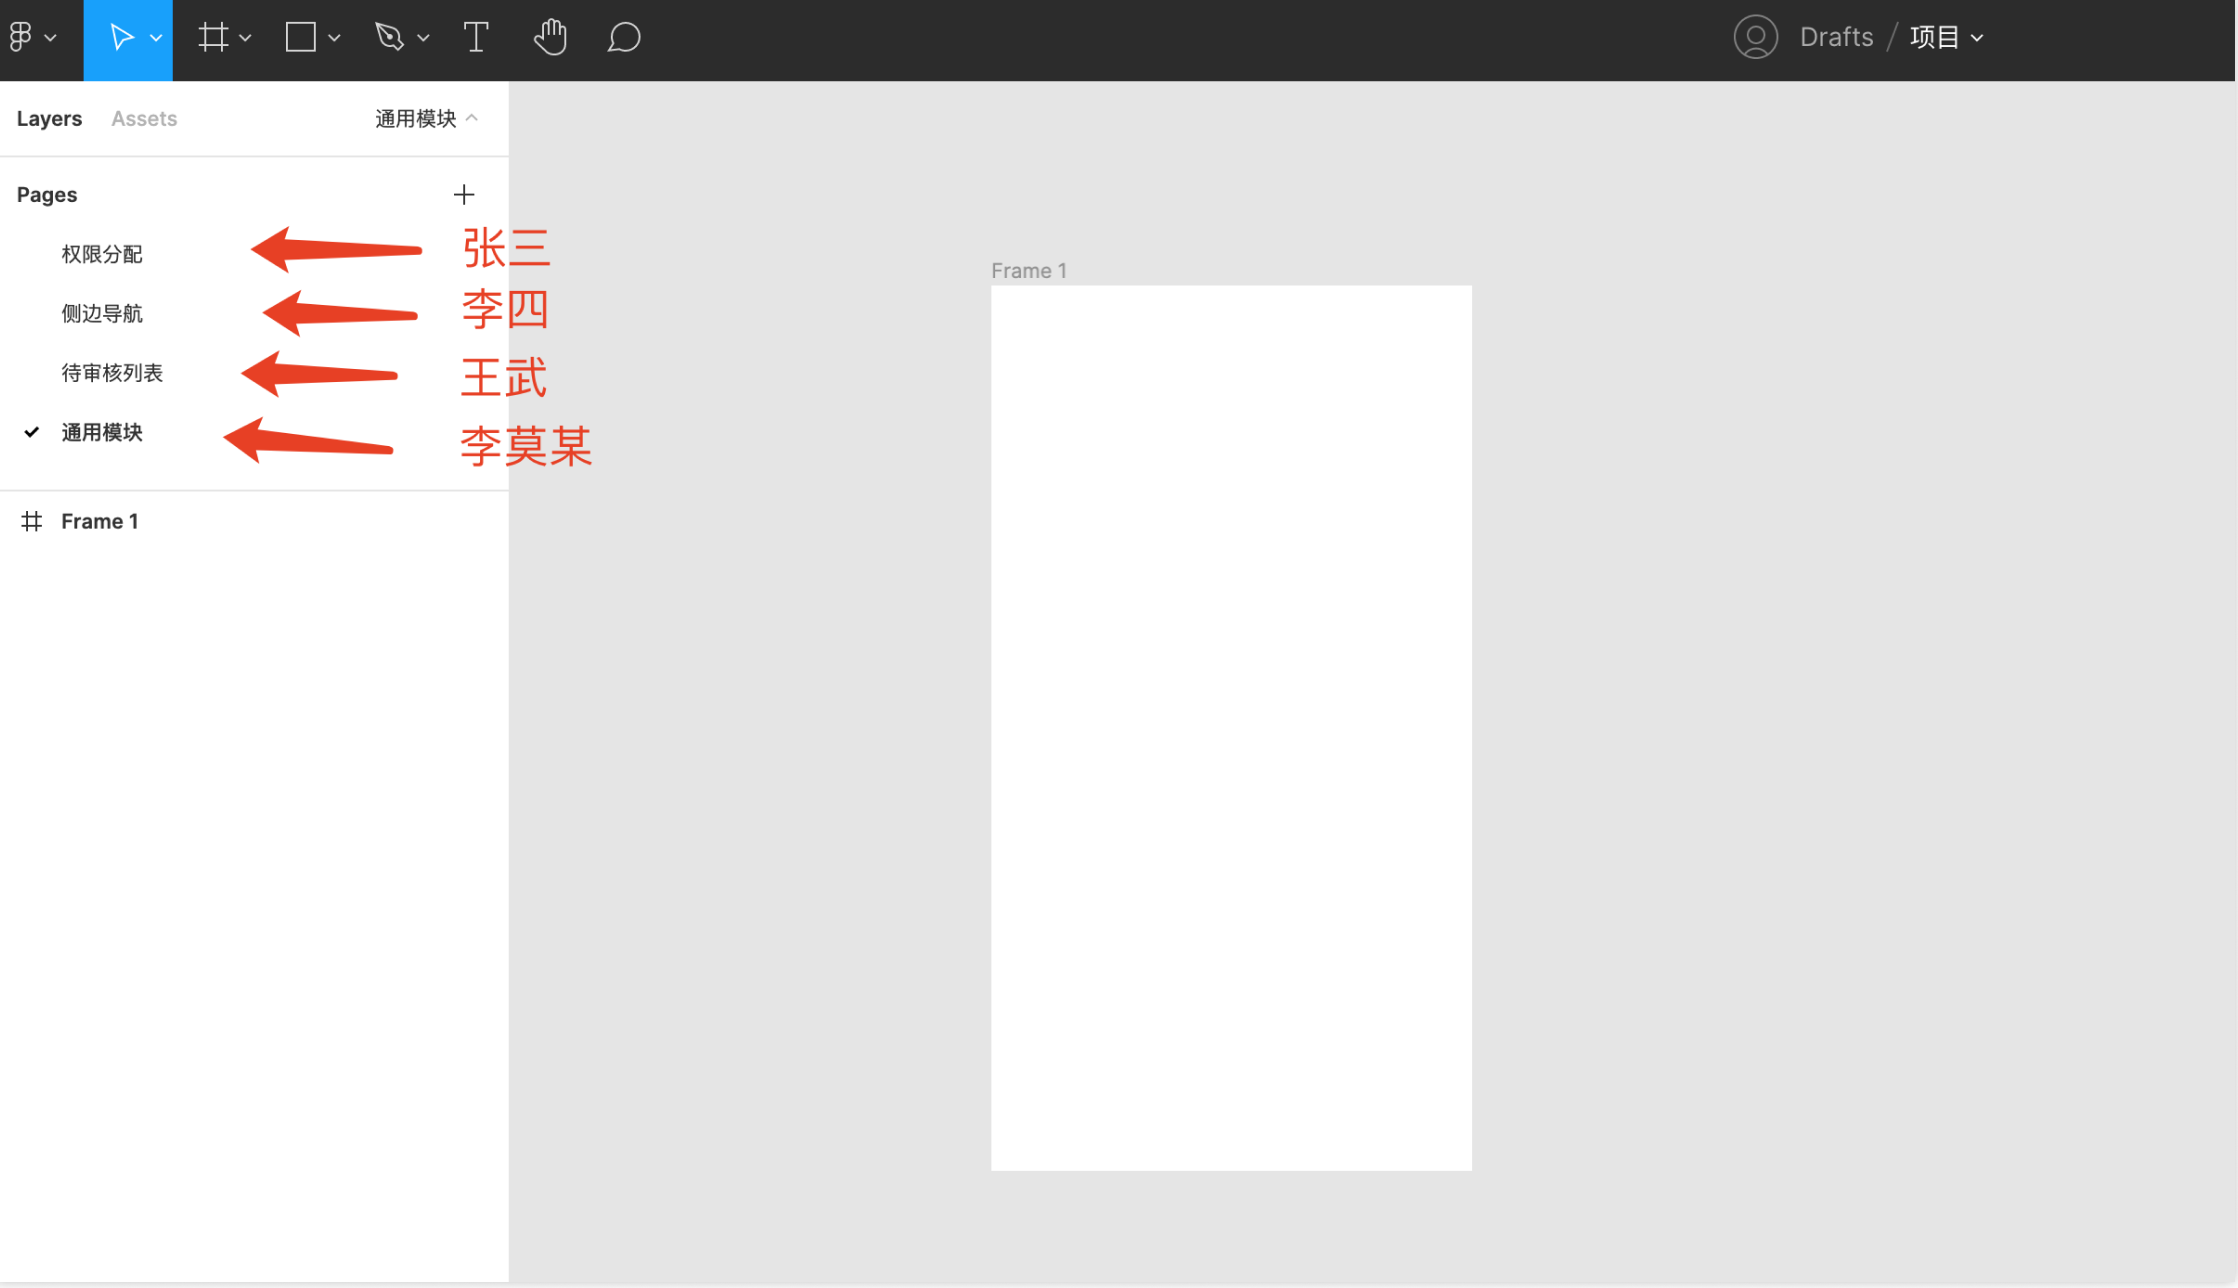
Task: Select the Text tool
Action: 476,38
